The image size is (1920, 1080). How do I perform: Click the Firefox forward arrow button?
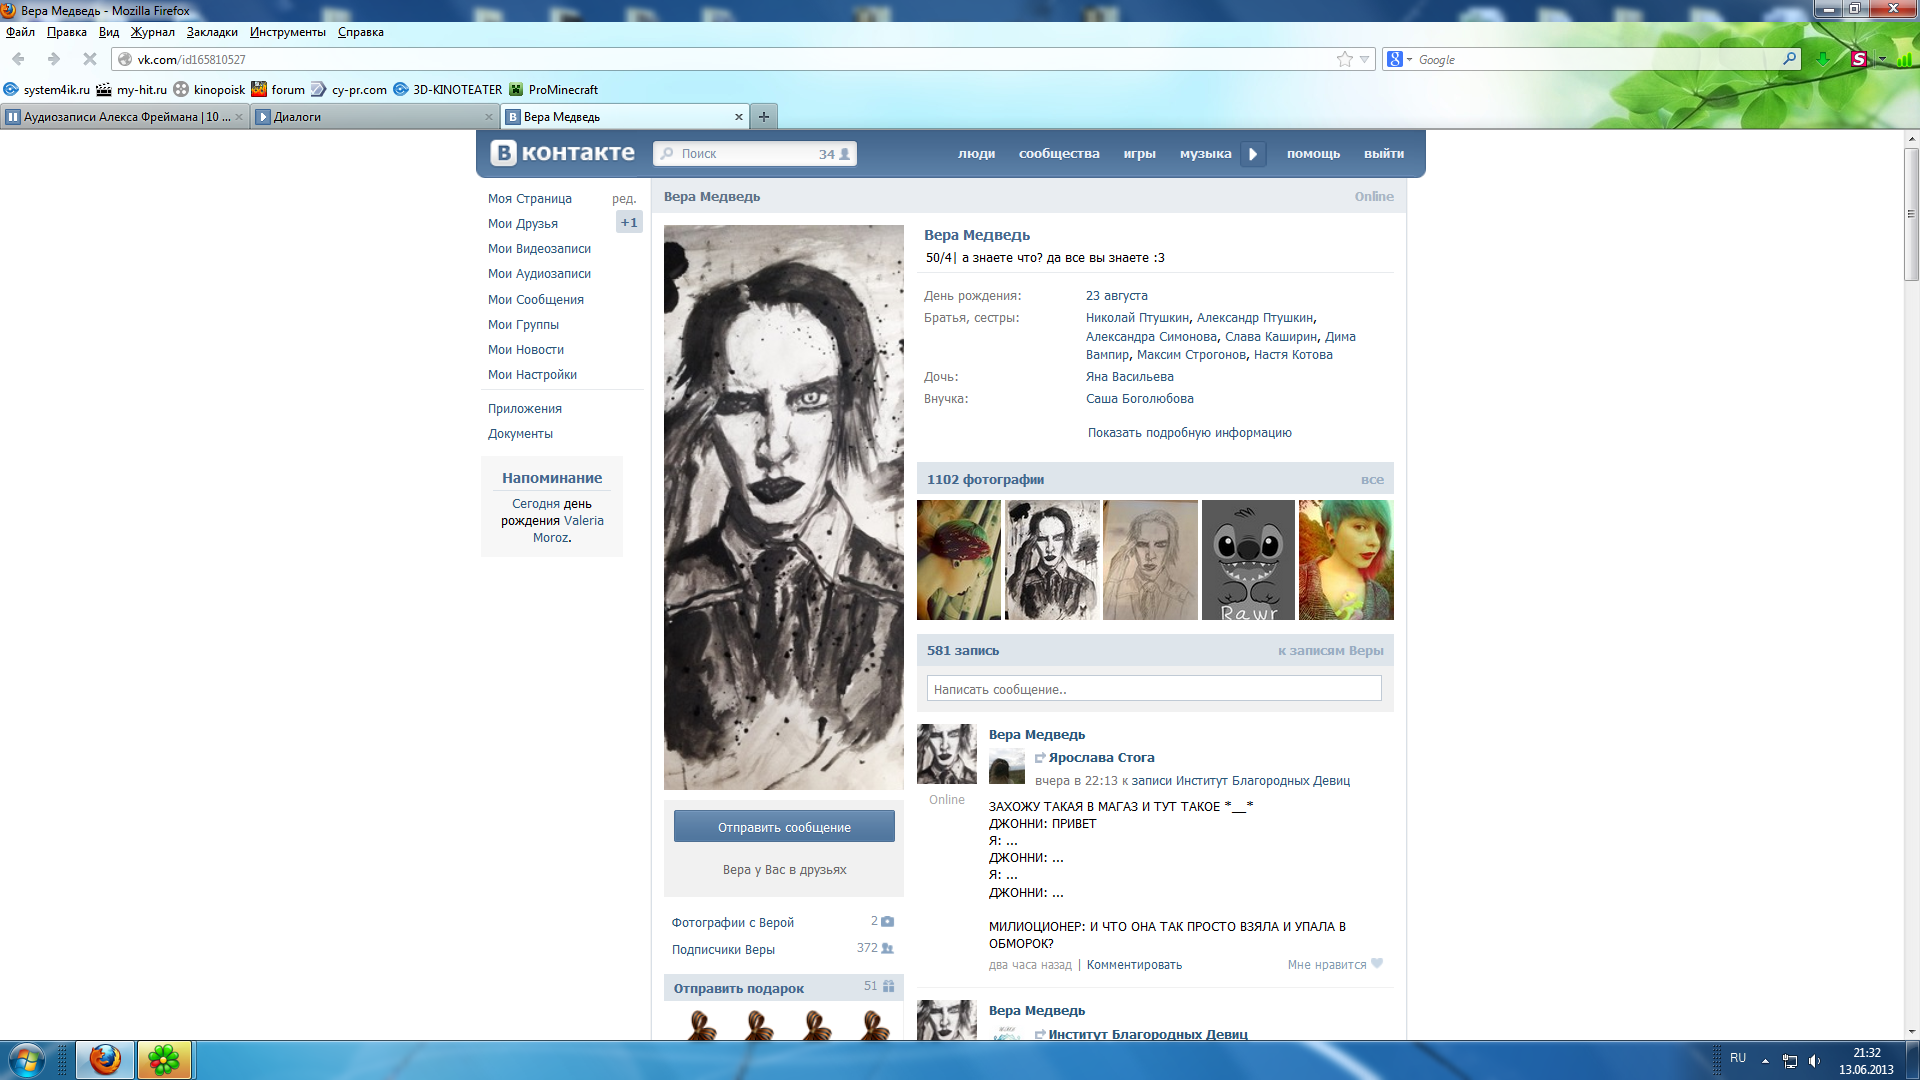pyautogui.click(x=53, y=59)
